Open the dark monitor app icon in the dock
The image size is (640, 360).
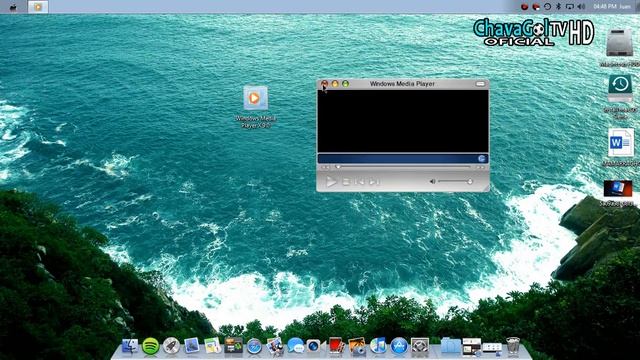233,346
